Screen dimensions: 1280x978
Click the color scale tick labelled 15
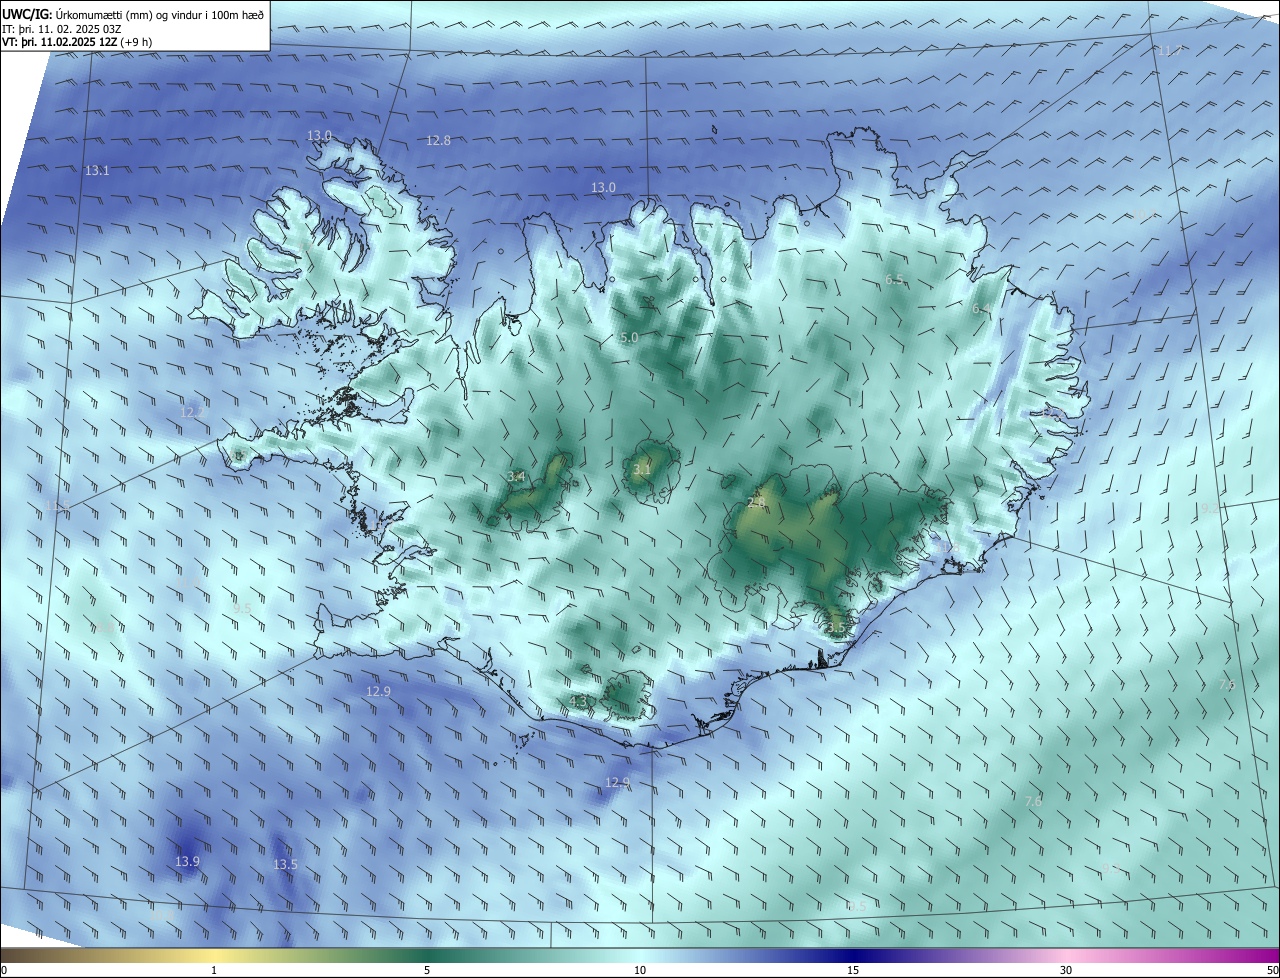click(853, 970)
